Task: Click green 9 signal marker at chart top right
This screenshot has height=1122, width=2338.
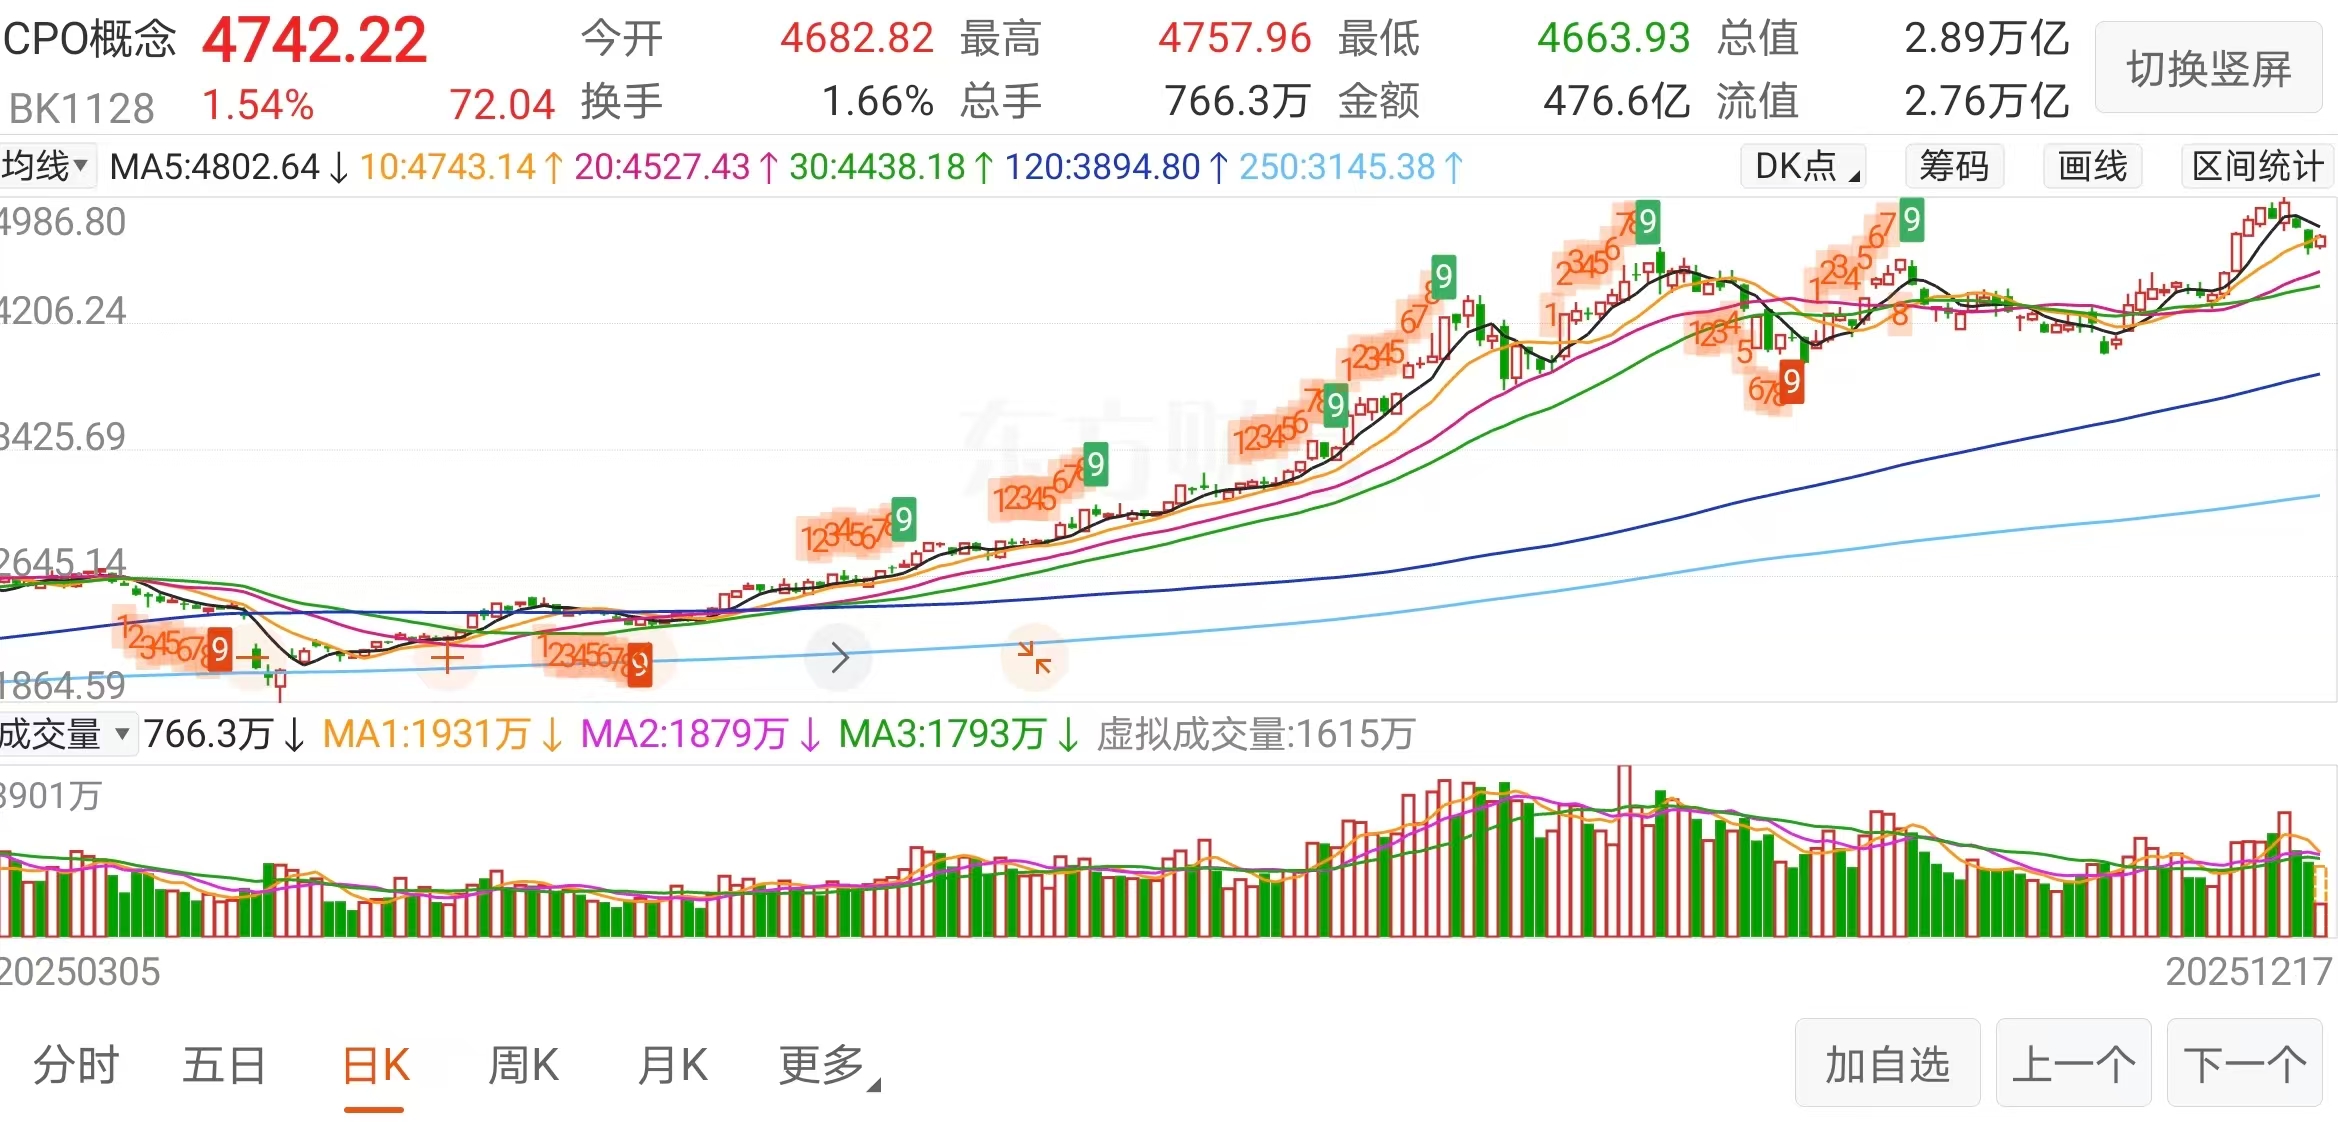Action: [x=1911, y=220]
